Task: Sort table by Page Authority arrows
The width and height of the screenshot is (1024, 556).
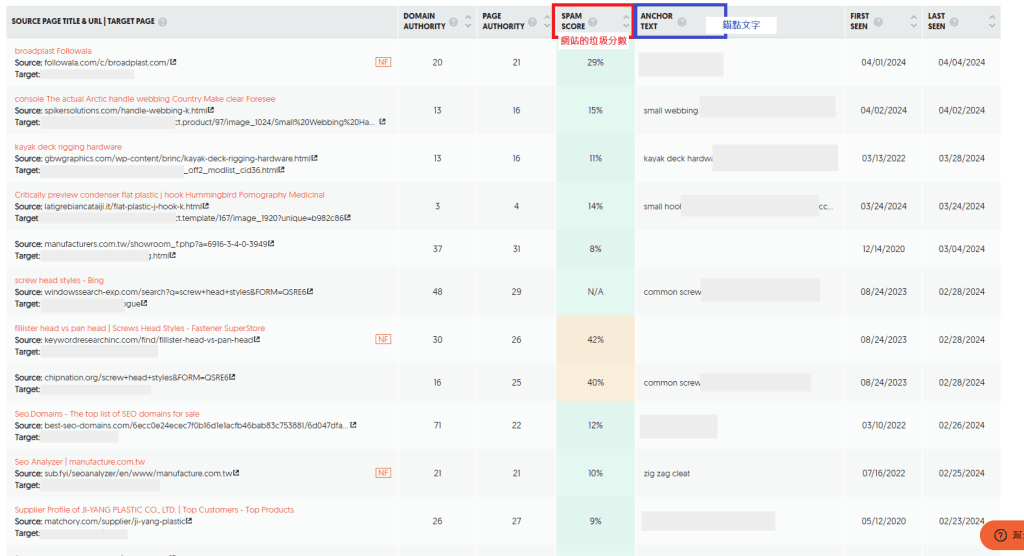Action: tap(547, 22)
